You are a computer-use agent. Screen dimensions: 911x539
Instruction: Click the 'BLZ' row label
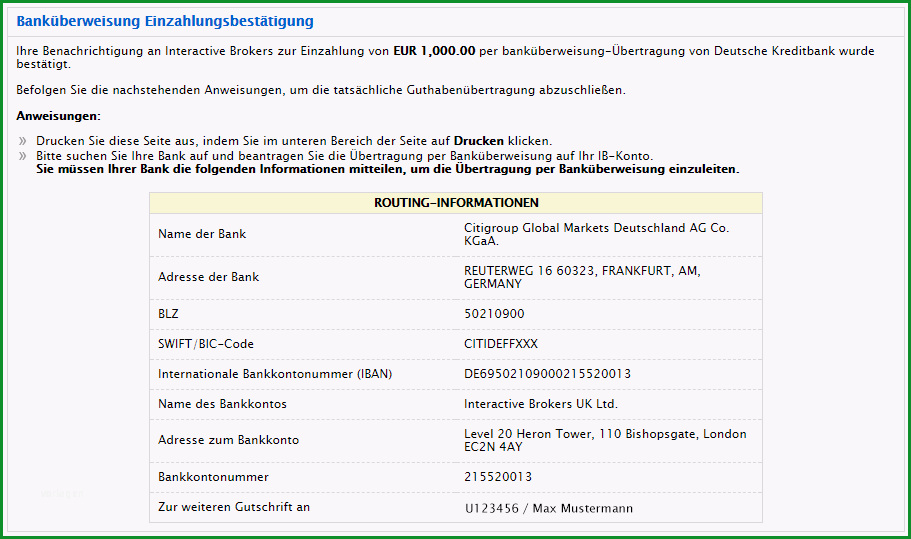pyautogui.click(x=168, y=314)
